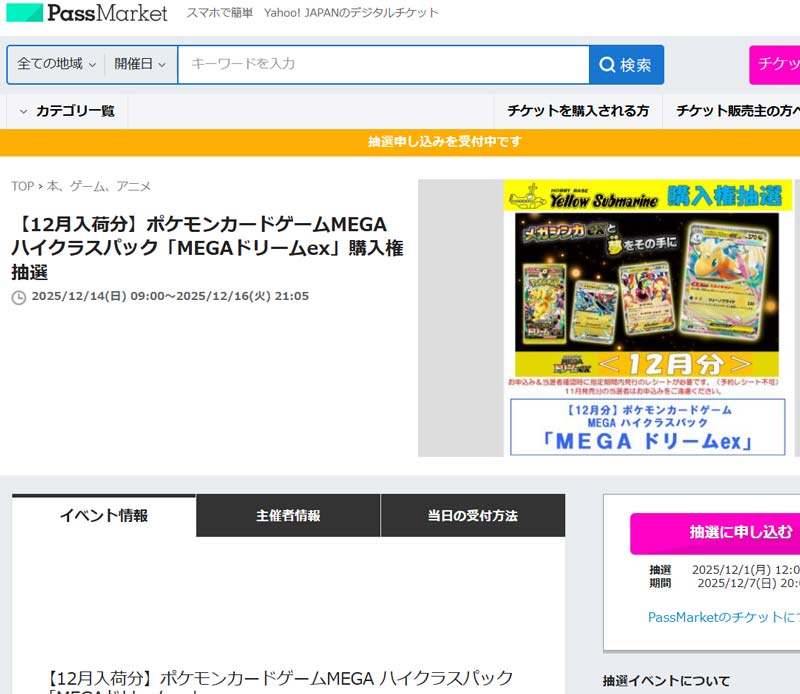Image resolution: width=800 pixels, height=694 pixels.
Task: Click the TOP breadcrumb link
Action: point(22,186)
